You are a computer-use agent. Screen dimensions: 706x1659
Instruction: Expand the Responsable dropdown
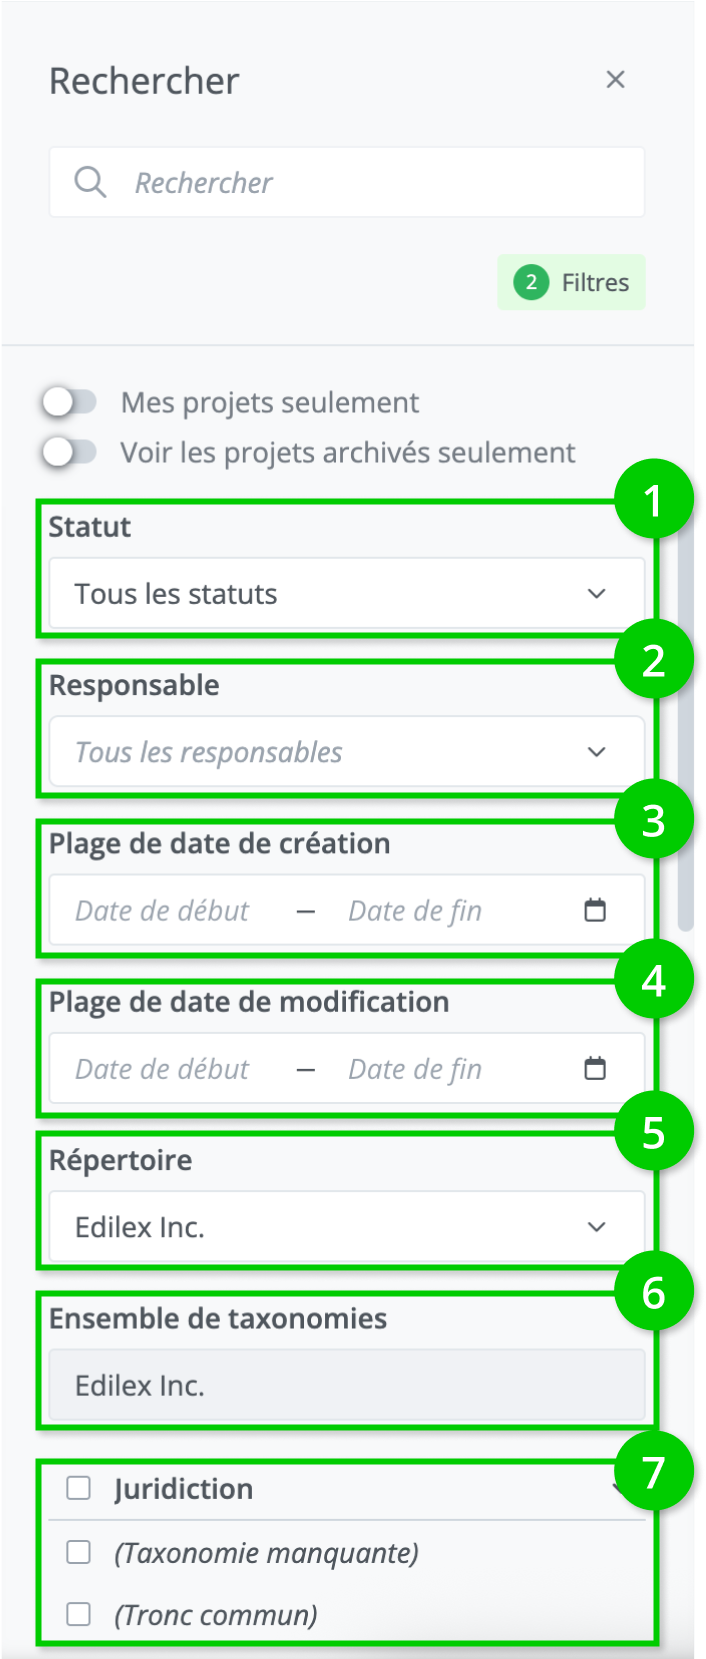pyautogui.click(x=346, y=752)
